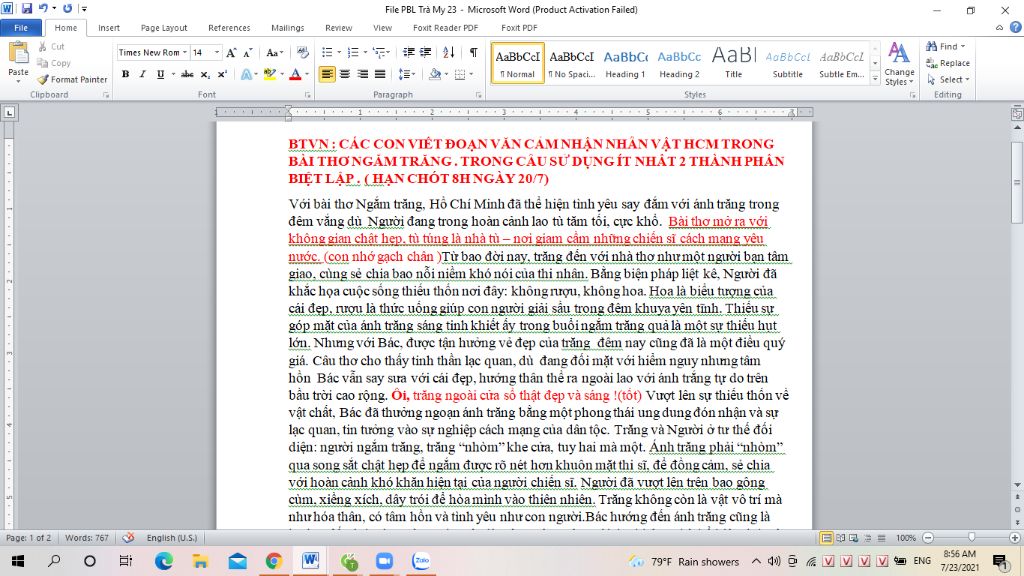Toggle Underline formatting
Screen dimensions: 1024x576
pyautogui.click(x=160, y=74)
